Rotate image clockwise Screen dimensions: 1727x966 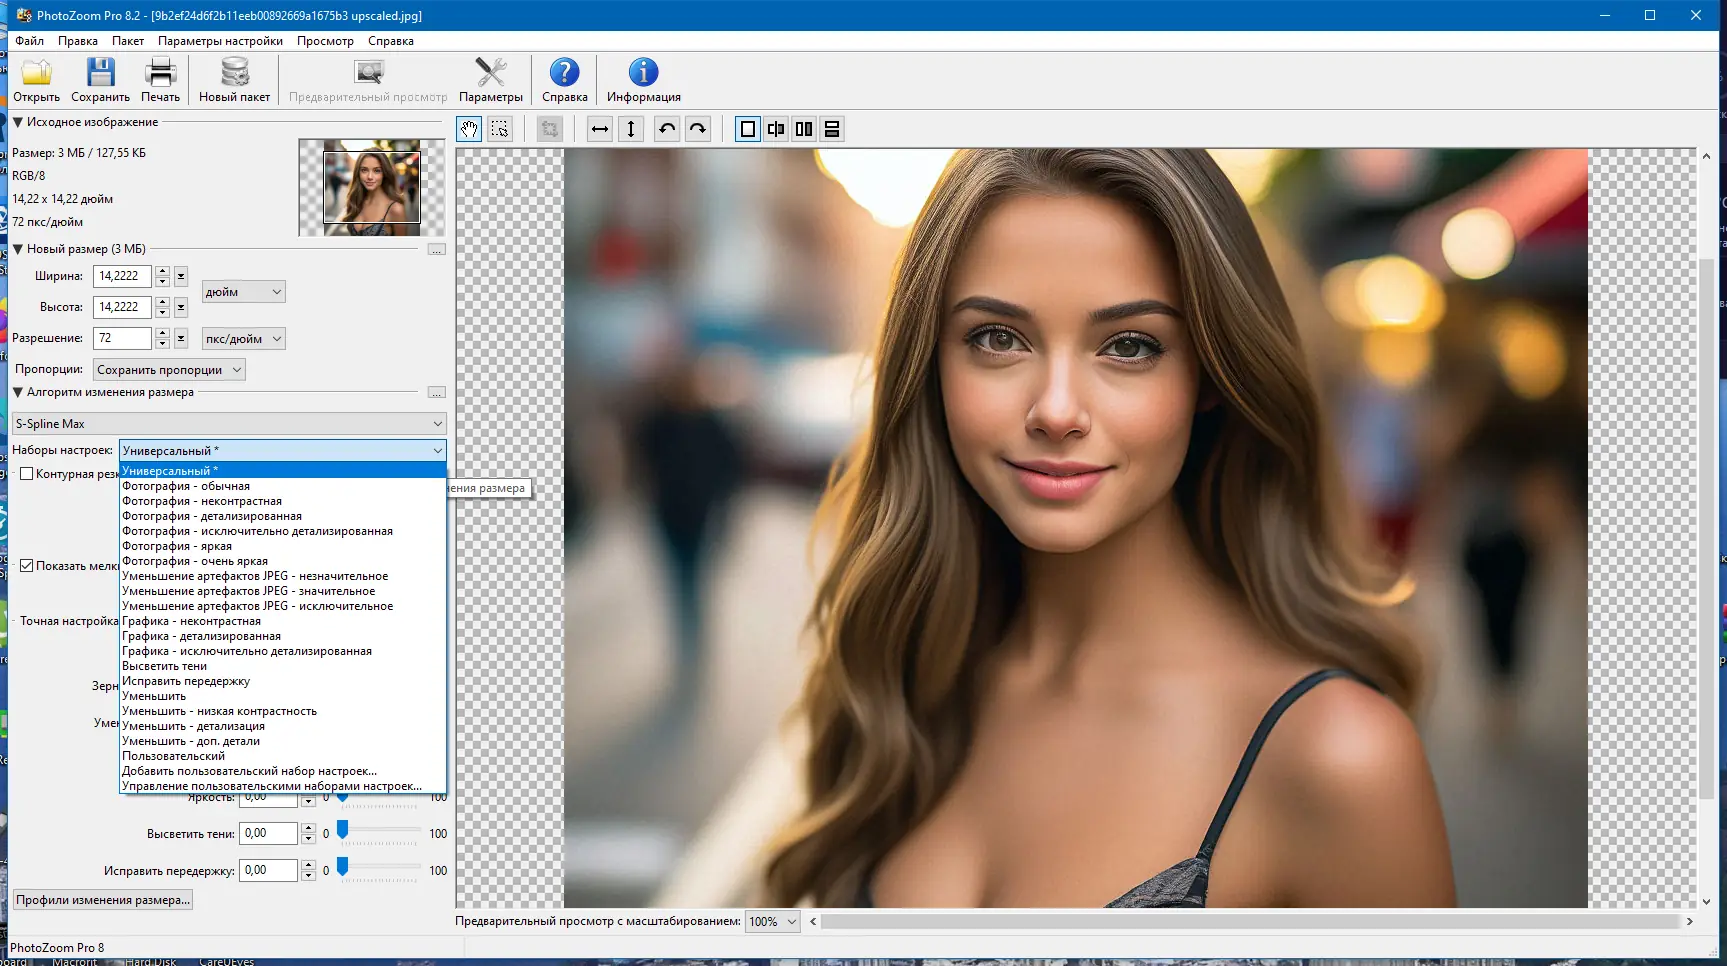click(x=698, y=129)
